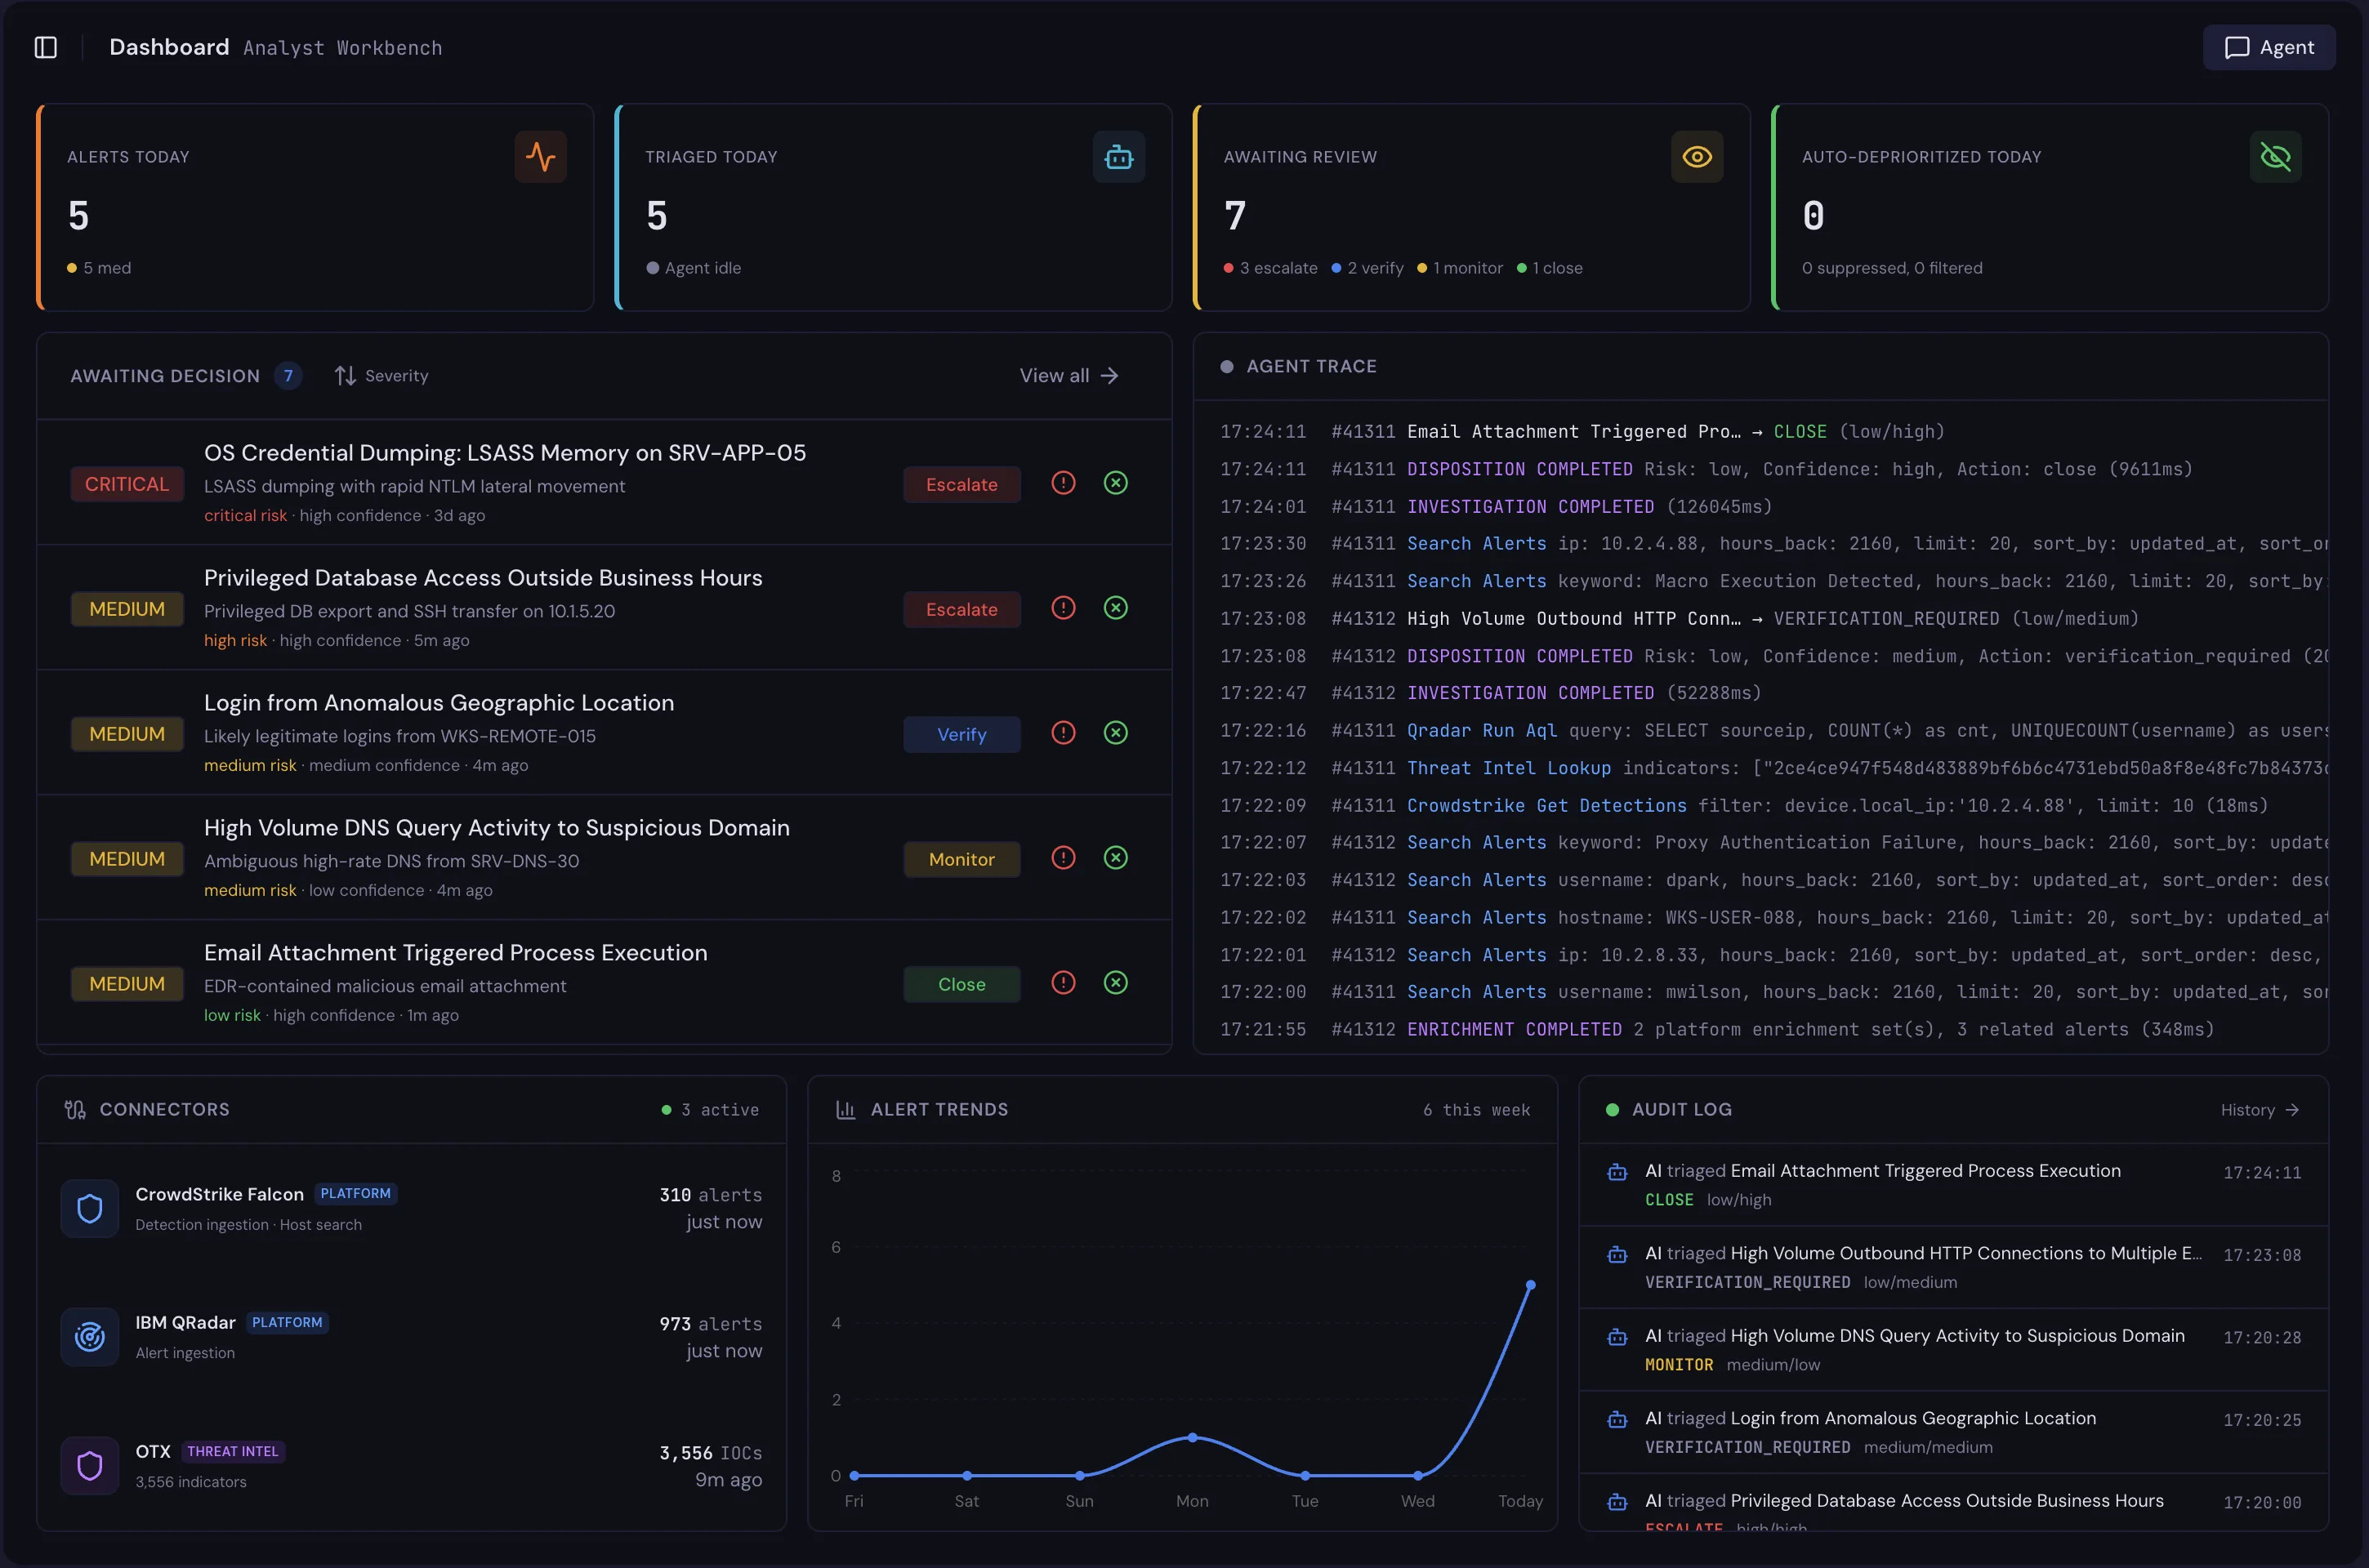The width and height of the screenshot is (2369, 1568).
Task: Dismiss the Anomalous Geographic Location alert
Action: tap(1115, 733)
